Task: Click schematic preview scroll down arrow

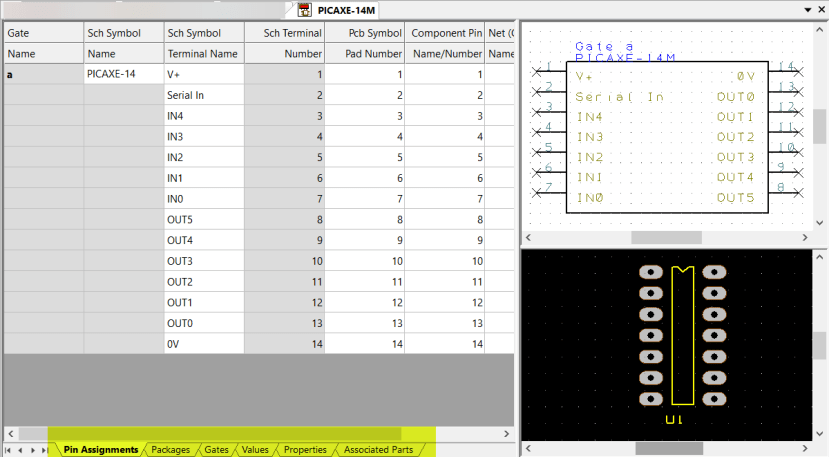Action: (819, 223)
